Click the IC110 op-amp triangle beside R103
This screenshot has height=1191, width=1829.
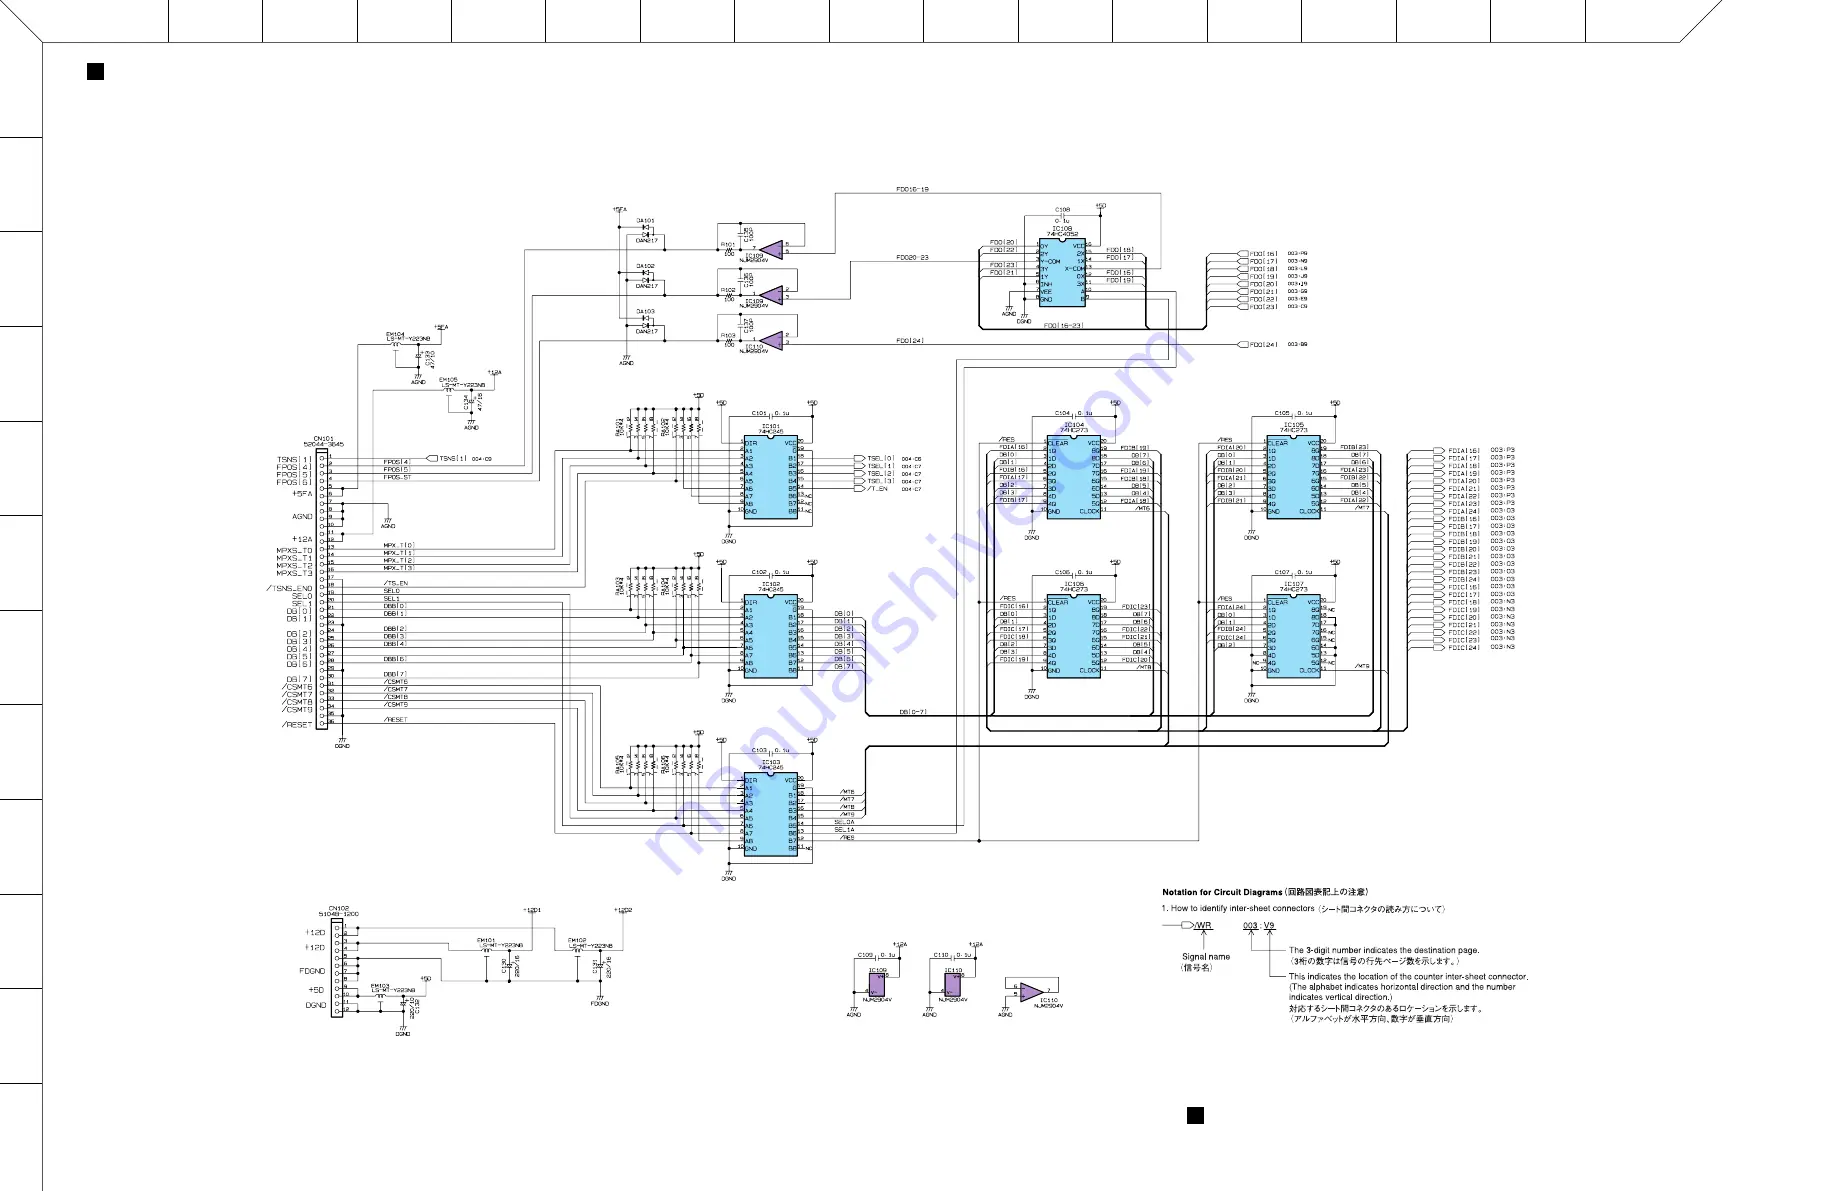point(771,340)
